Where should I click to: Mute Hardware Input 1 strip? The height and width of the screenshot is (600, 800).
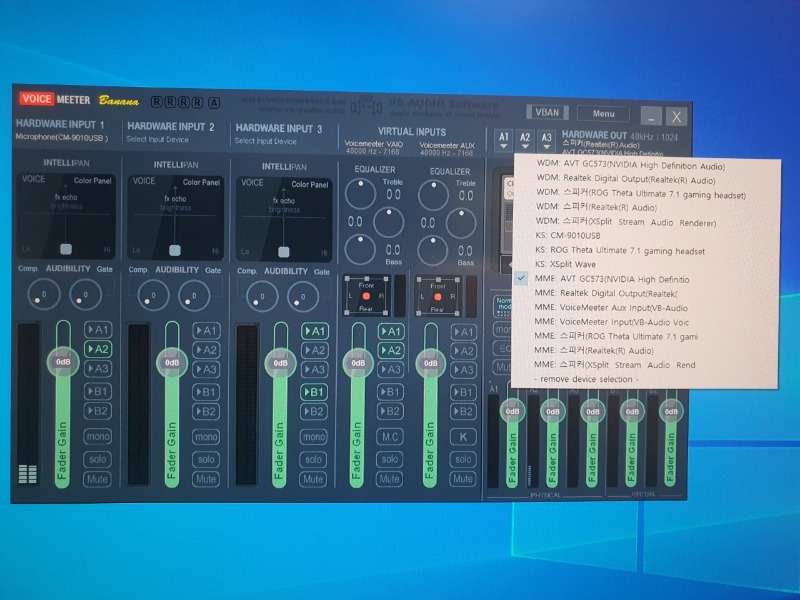[x=97, y=479]
